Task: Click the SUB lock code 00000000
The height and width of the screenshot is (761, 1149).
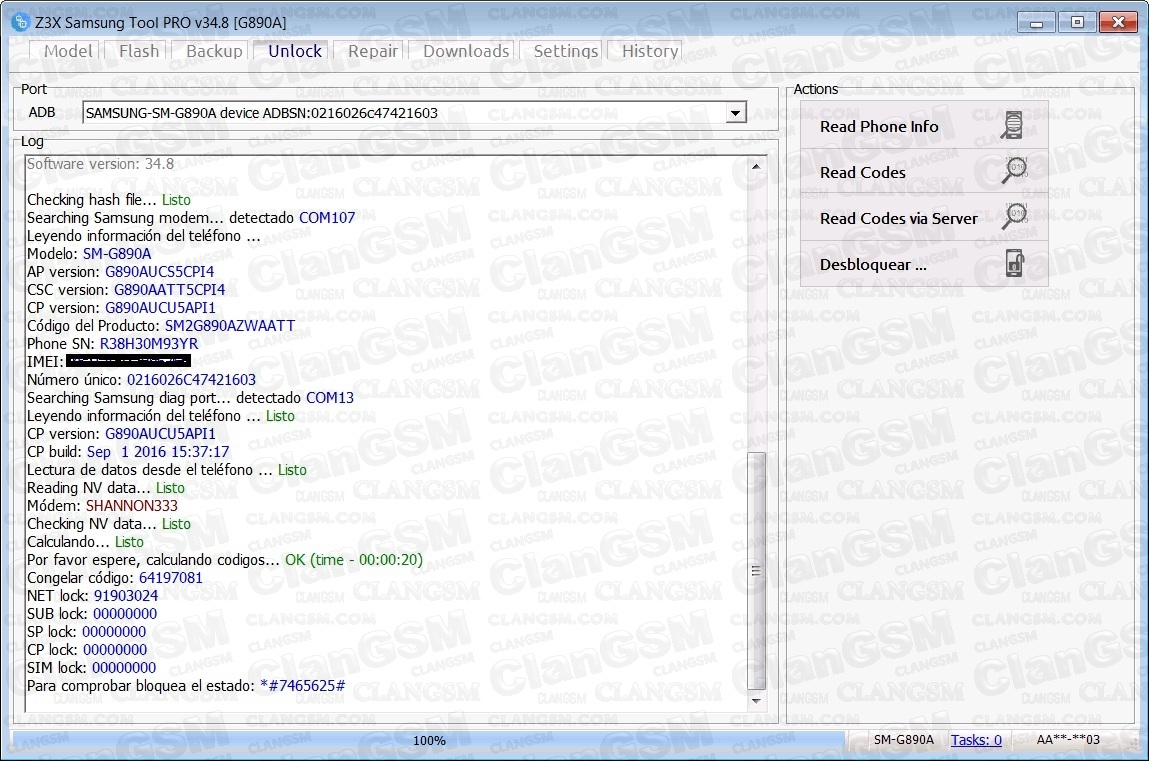Action: click(125, 614)
